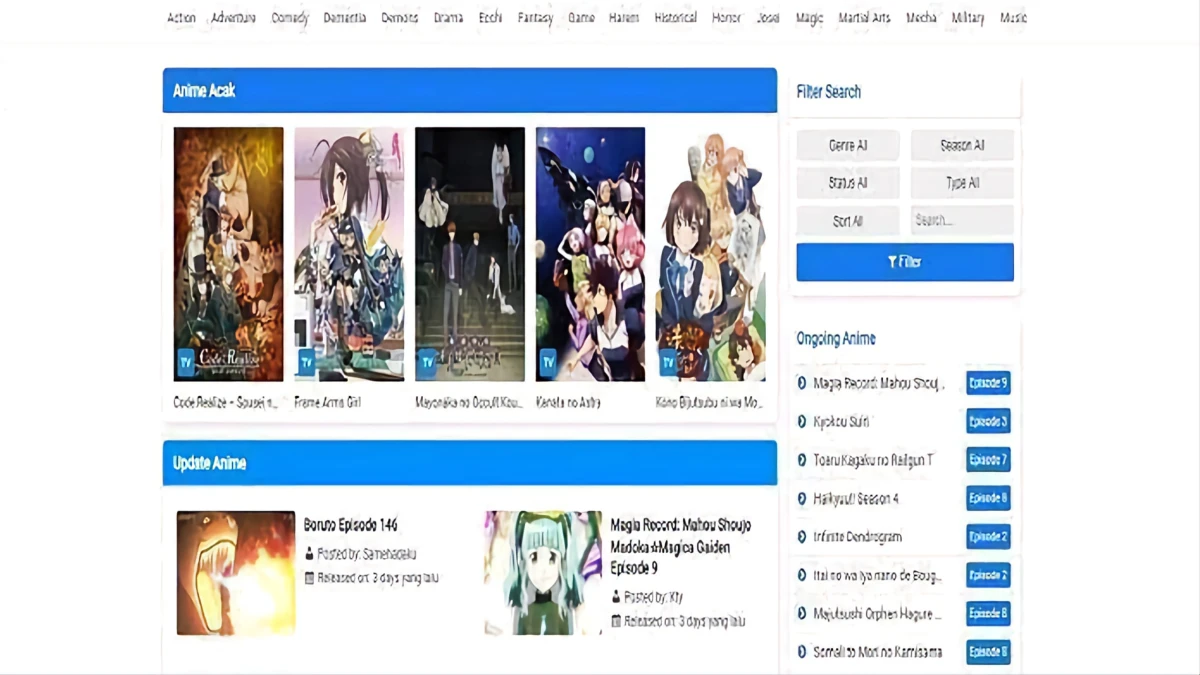Screen dimensions: 1200x675
Task: Select the Magic genre
Action: pos(809,18)
